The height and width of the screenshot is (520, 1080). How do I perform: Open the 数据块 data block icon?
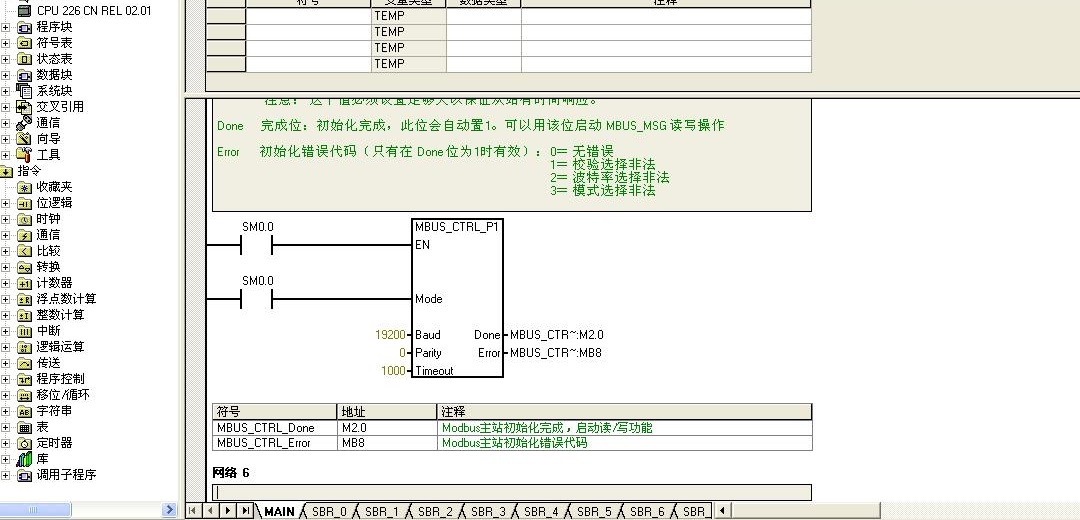(x=24, y=74)
